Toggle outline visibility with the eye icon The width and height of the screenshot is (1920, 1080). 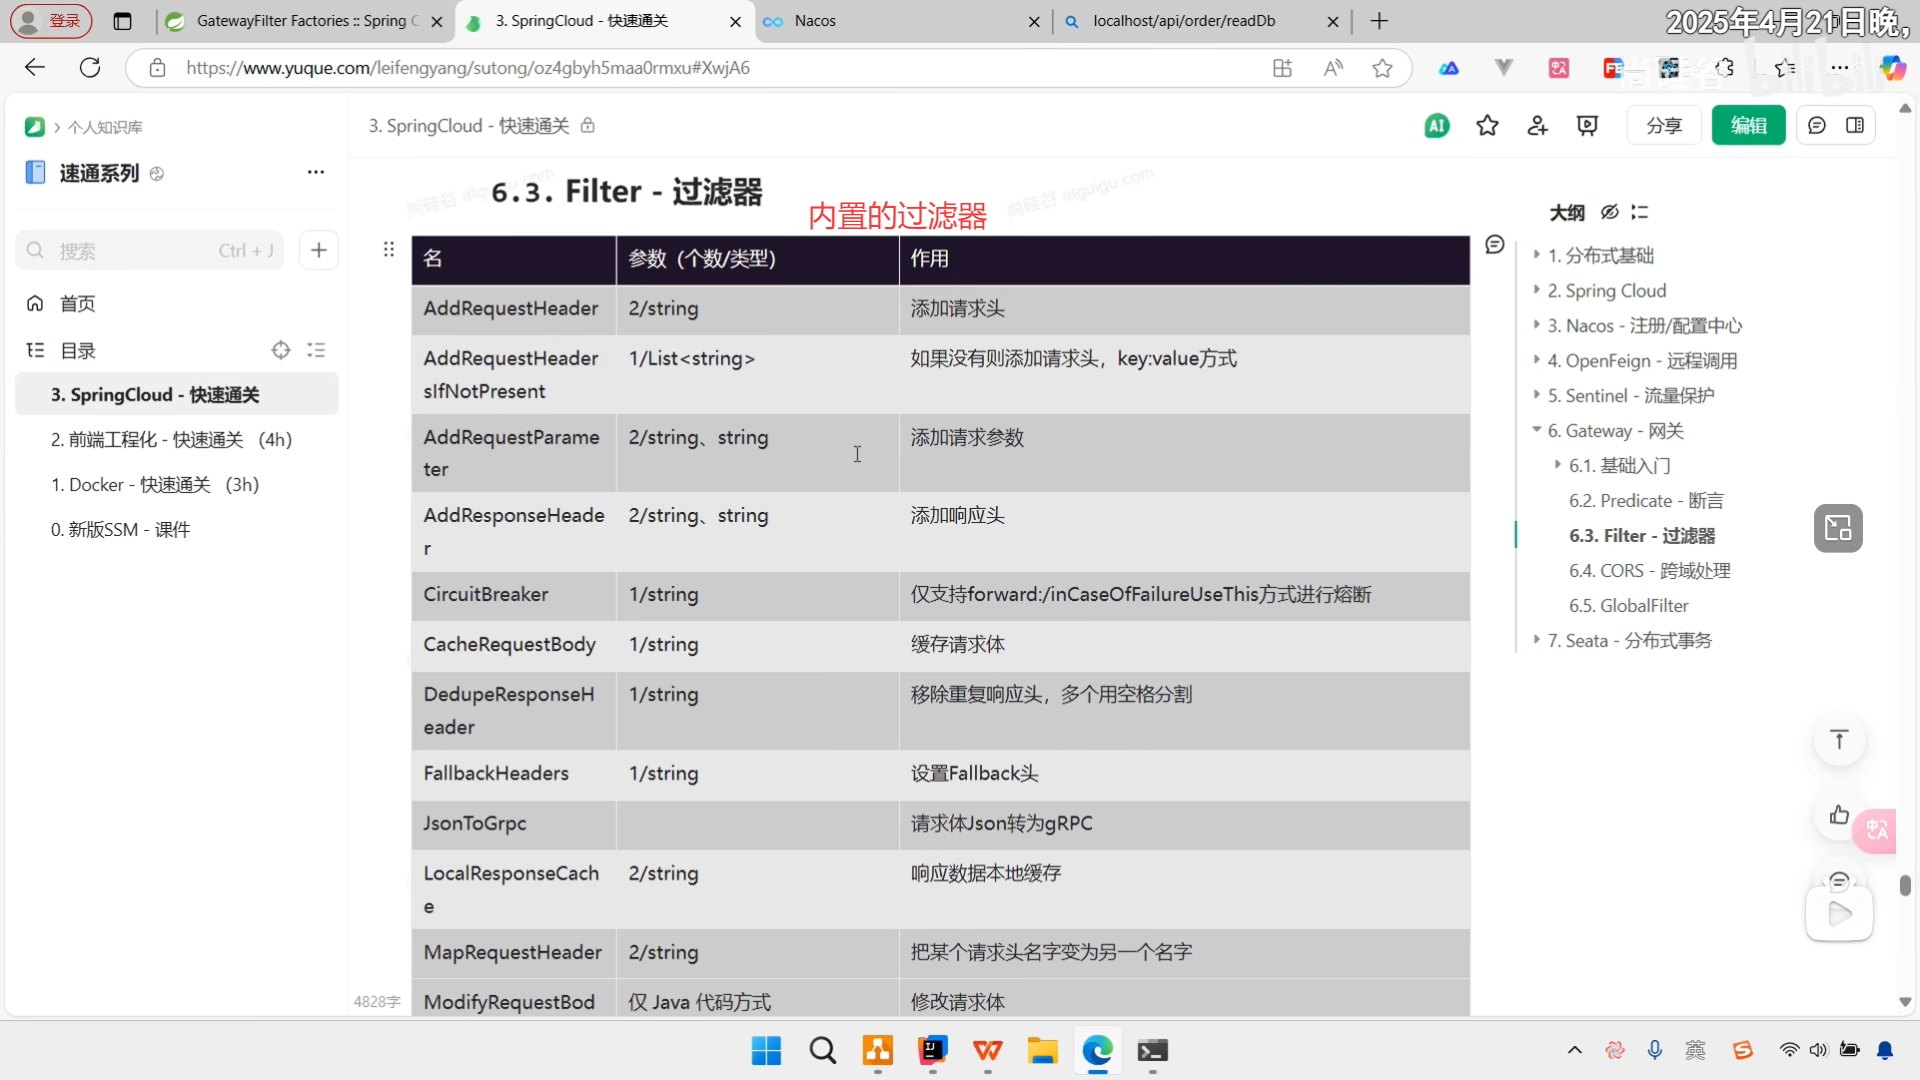point(1609,212)
